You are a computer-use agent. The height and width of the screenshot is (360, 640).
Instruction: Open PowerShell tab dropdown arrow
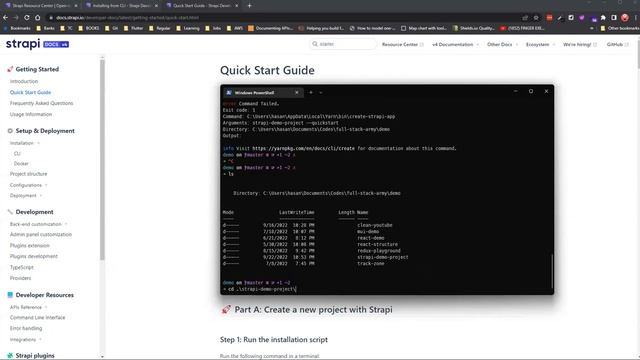[321, 93]
